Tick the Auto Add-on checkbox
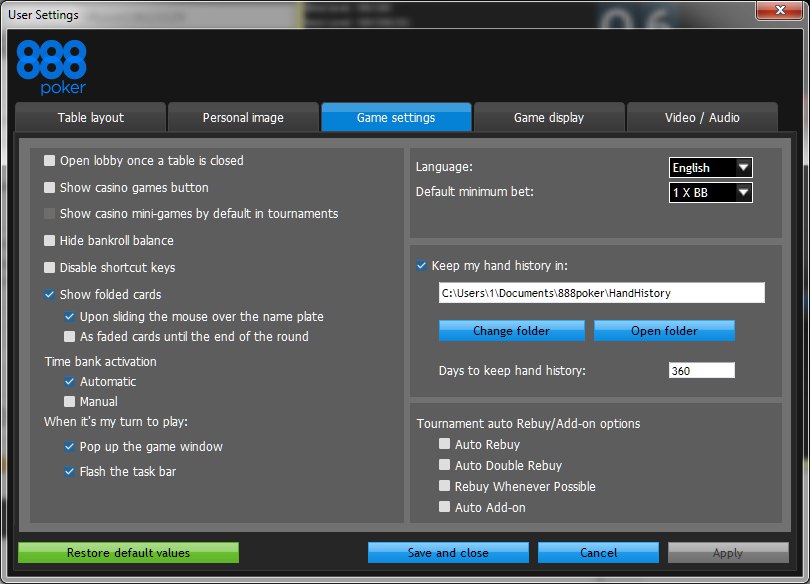810x584 pixels. pyautogui.click(x=444, y=507)
